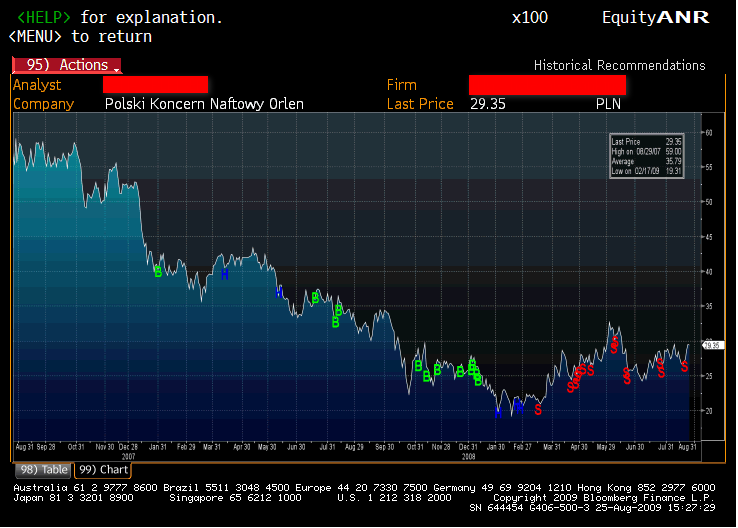Click the Last Price value 29.35 in the header
This screenshot has width=738, height=528.
click(488, 104)
